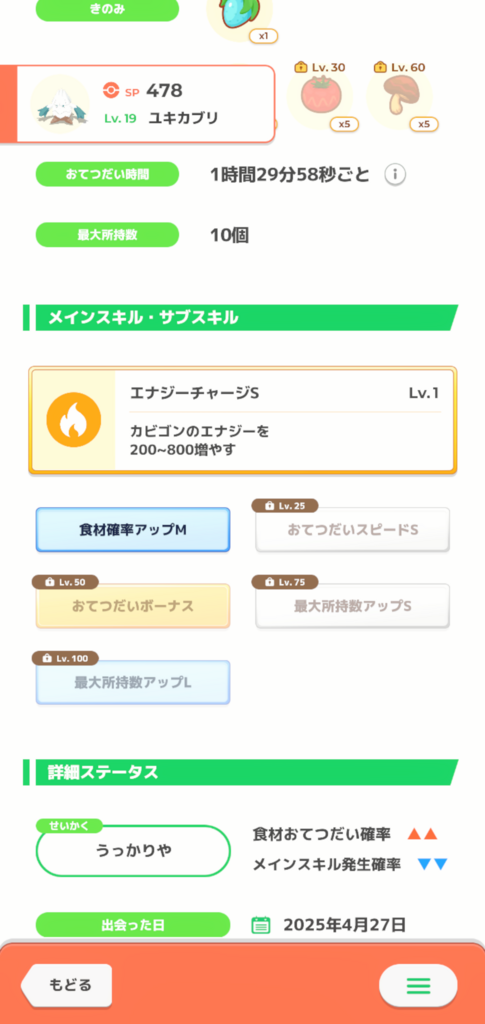The image size is (485, 1024).
Task: Open the エナジーチャージS main skill card
Action: click(x=242, y=420)
